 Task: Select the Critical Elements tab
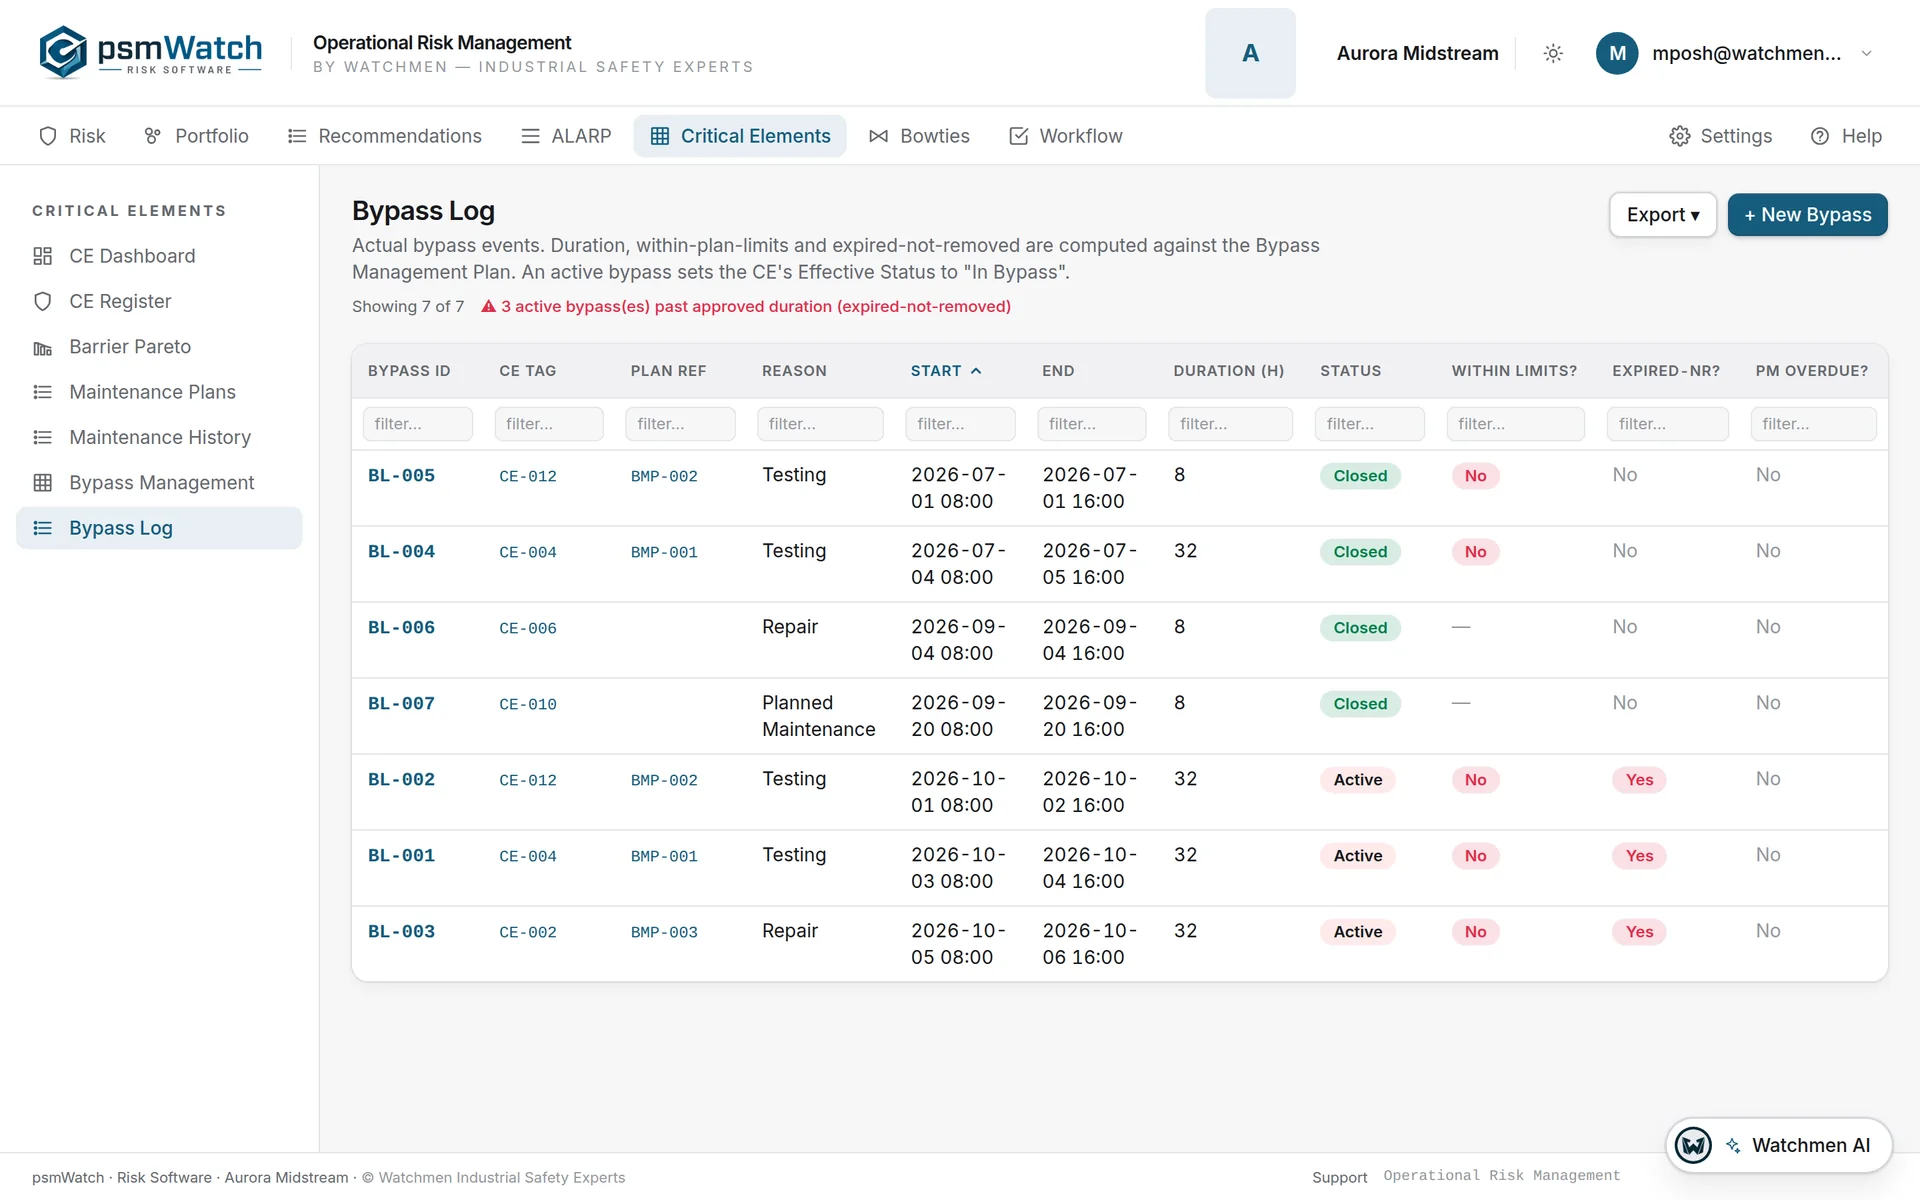pyautogui.click(x=740, y=136)
